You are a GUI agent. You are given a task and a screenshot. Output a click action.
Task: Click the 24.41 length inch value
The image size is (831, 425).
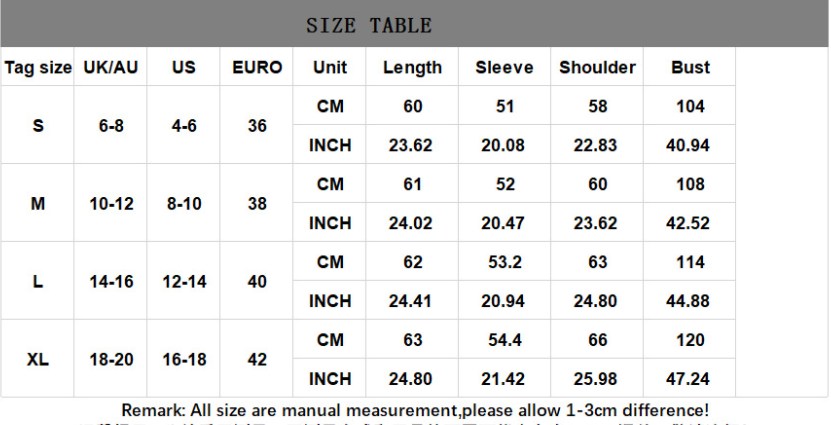click(x=410, y=301)
